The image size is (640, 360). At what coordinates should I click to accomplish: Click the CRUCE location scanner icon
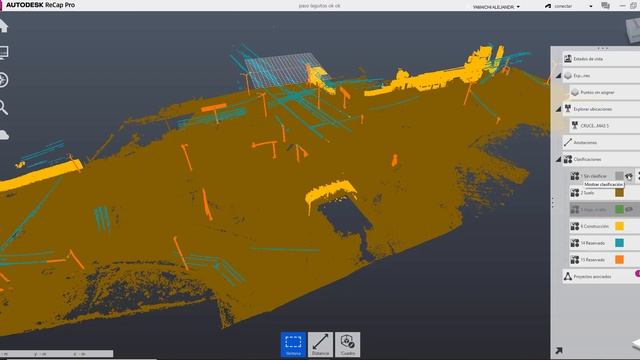575,125
